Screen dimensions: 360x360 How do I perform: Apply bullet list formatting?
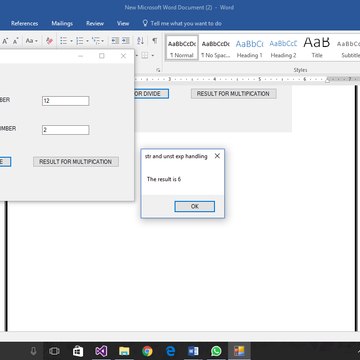coord(64,41)
